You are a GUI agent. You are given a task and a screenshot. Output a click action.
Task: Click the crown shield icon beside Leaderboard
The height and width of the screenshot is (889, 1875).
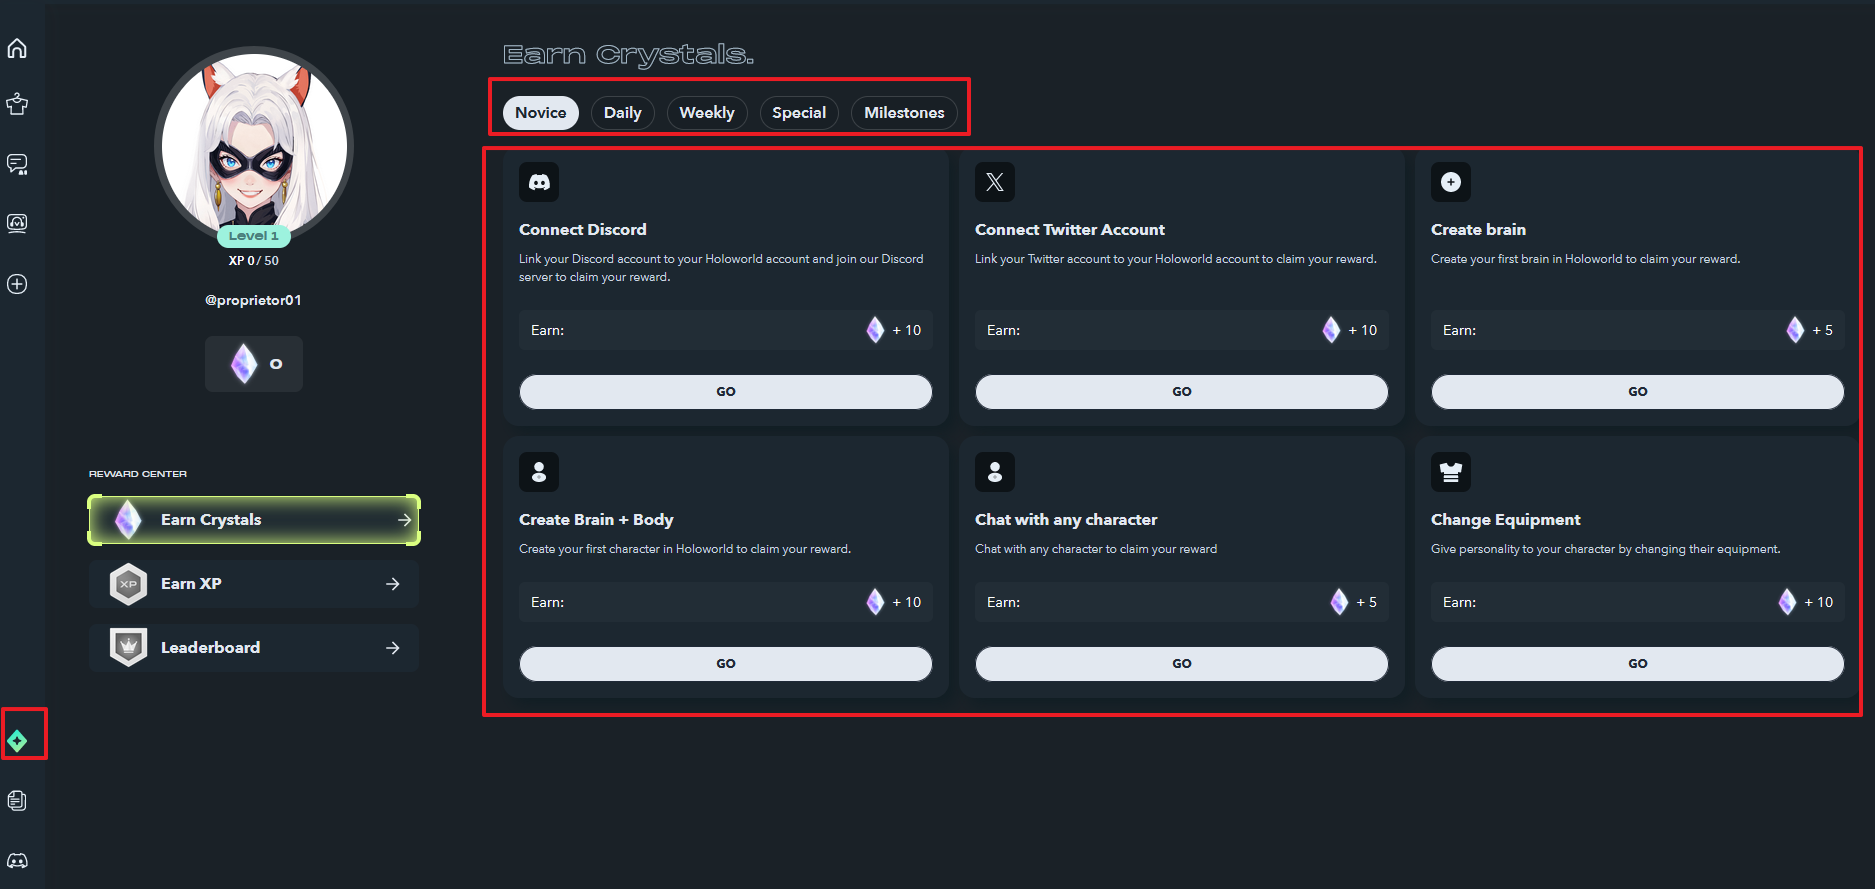128,647
